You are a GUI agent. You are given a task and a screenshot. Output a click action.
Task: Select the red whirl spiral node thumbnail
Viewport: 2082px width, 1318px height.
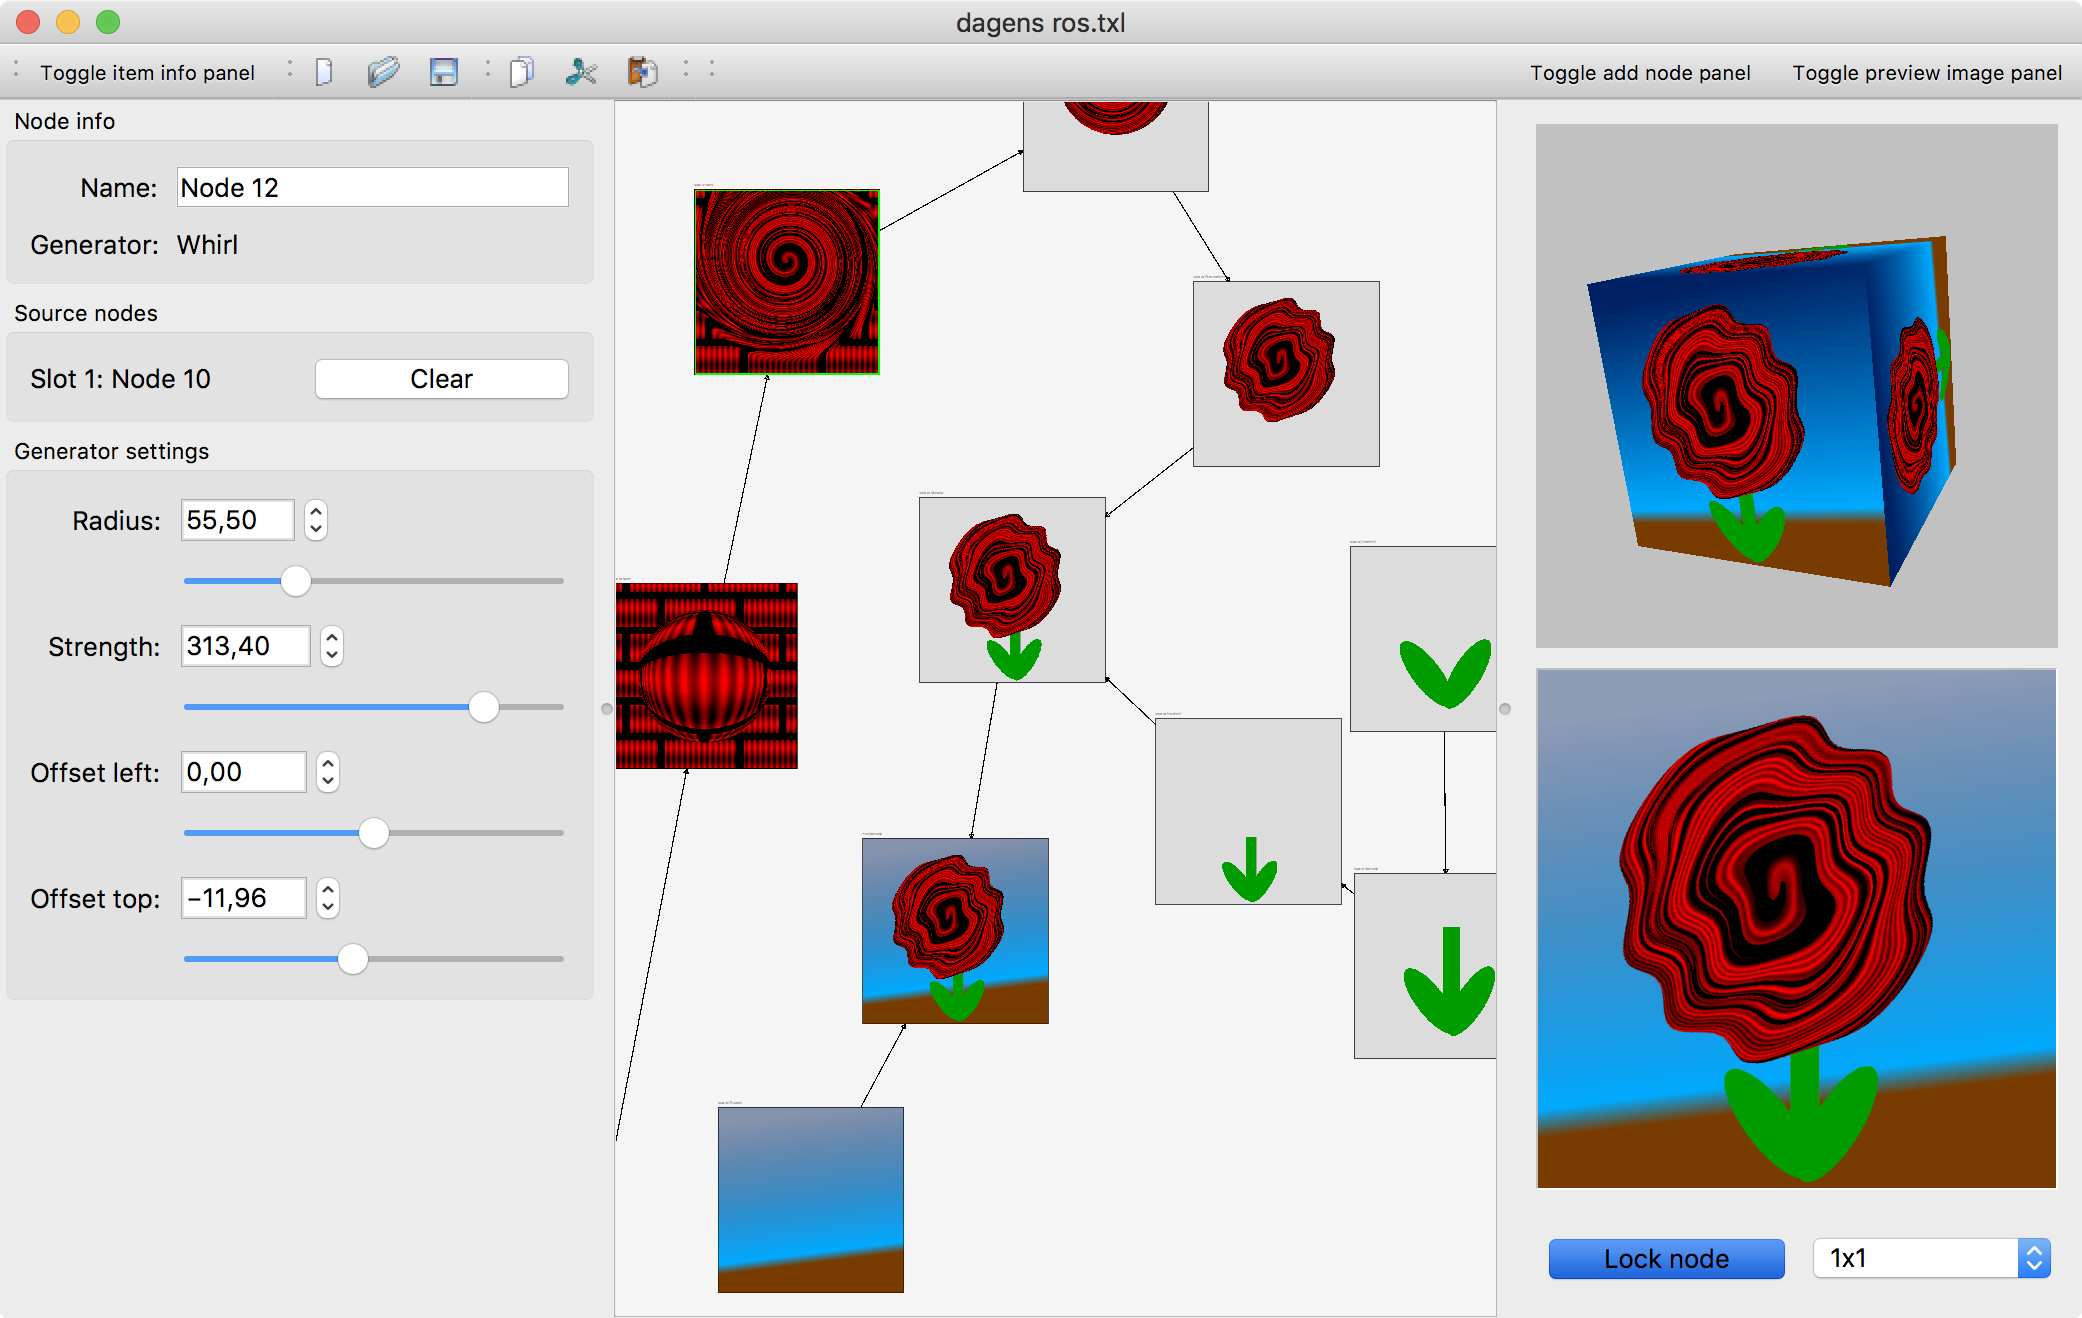pos(787,282)
